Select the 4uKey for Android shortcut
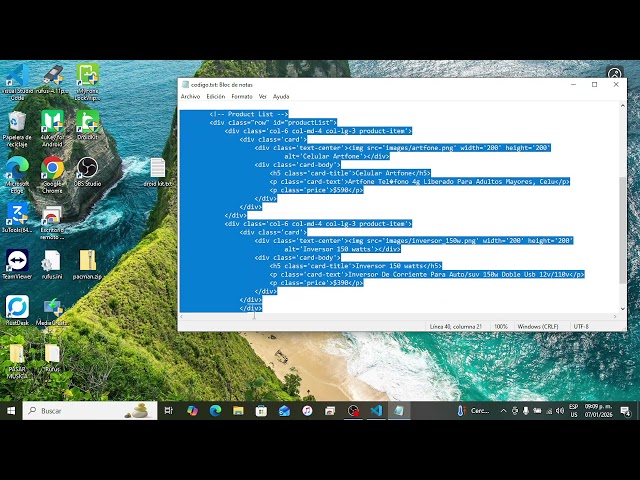640x480 pixels. 52,129
